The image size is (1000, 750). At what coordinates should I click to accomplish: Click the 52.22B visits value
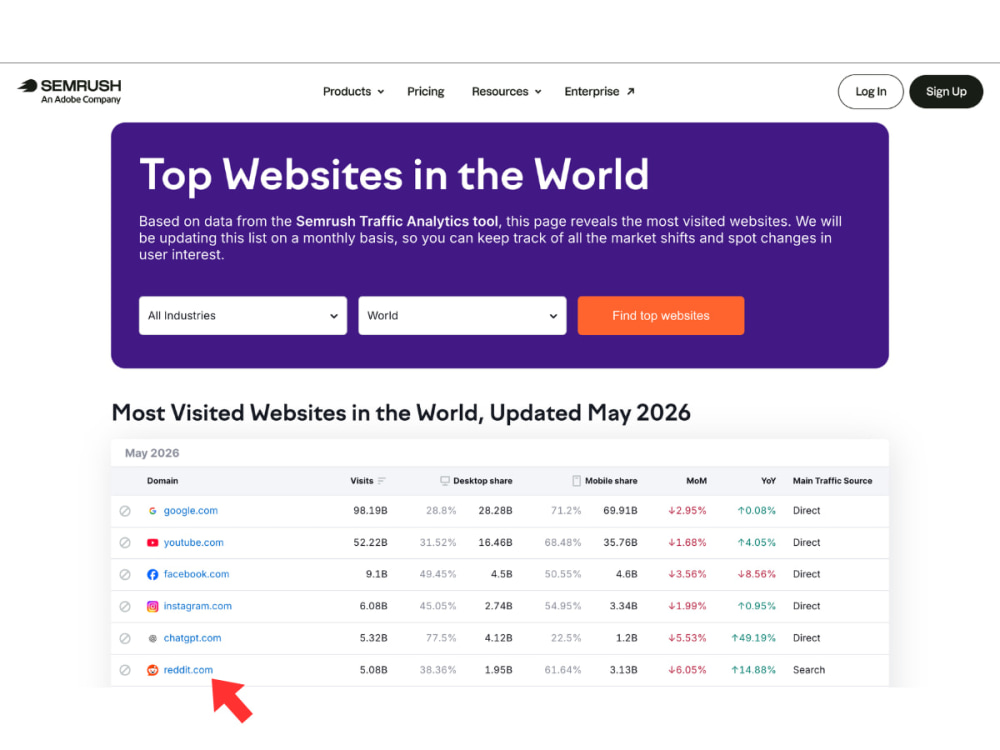click(371, 543)
